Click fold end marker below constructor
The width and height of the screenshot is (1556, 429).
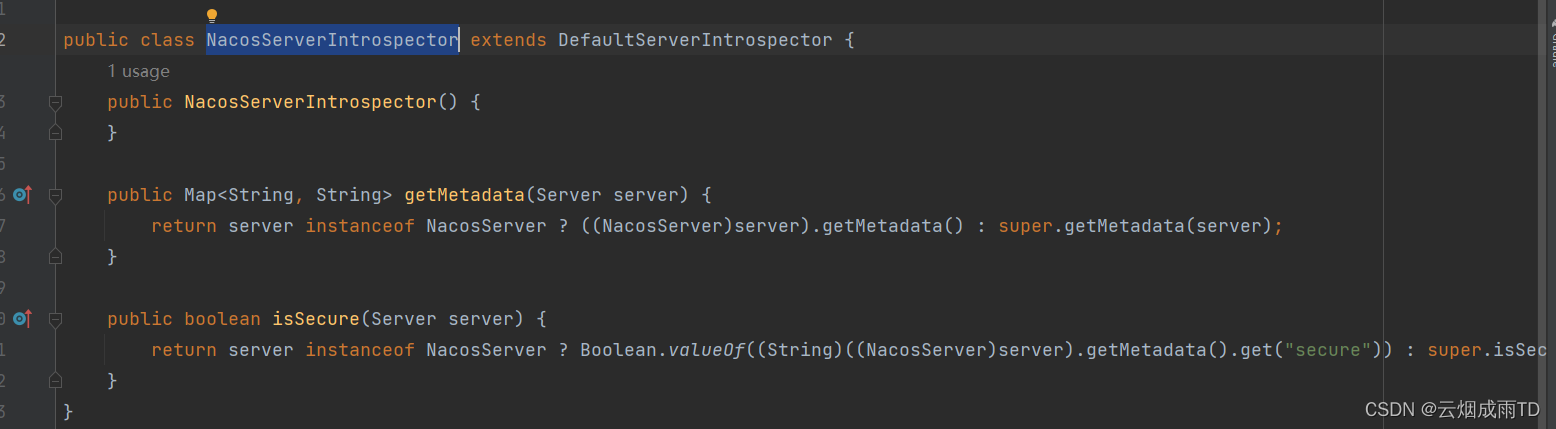[x=55, y=132]
